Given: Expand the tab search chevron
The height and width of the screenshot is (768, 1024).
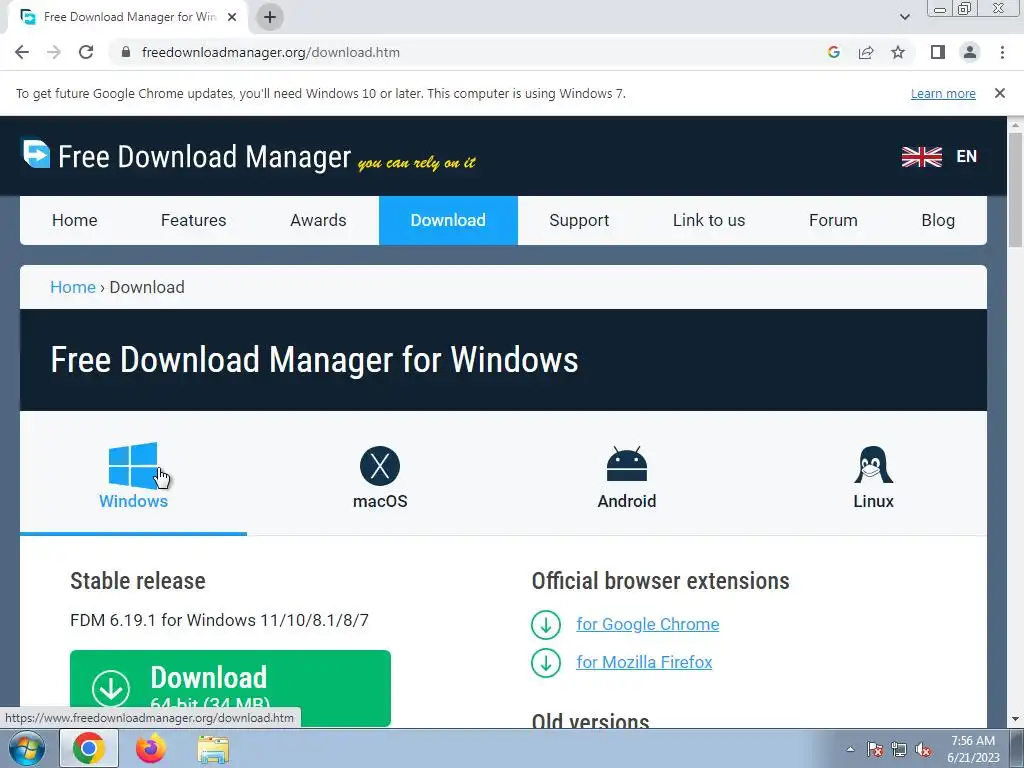Looking at the screenshot, I should (904, 17).
